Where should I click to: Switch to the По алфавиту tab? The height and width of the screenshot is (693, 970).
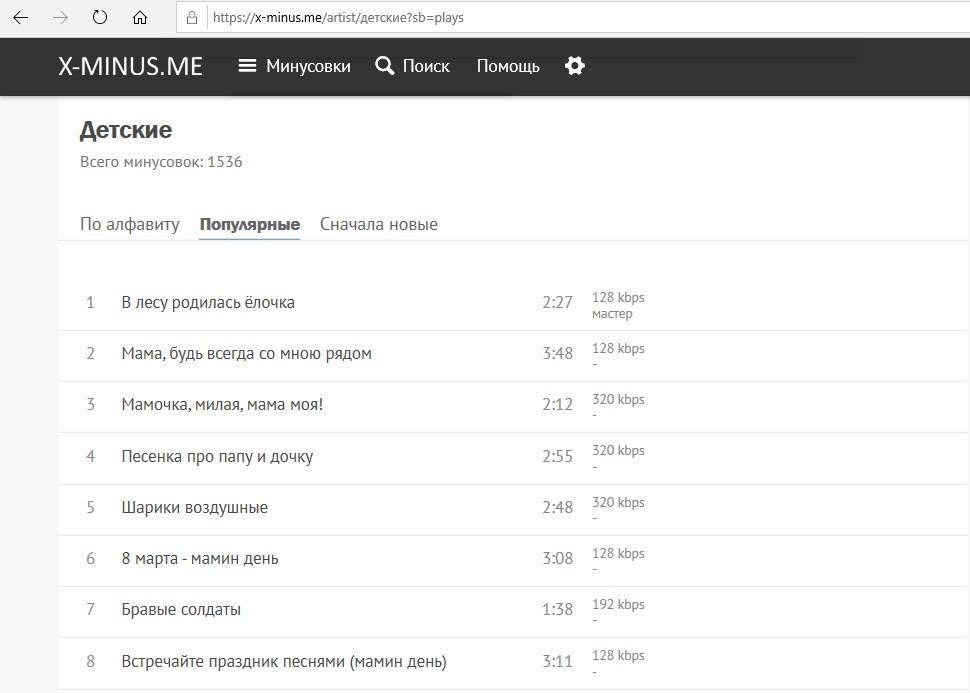(130, 224)
